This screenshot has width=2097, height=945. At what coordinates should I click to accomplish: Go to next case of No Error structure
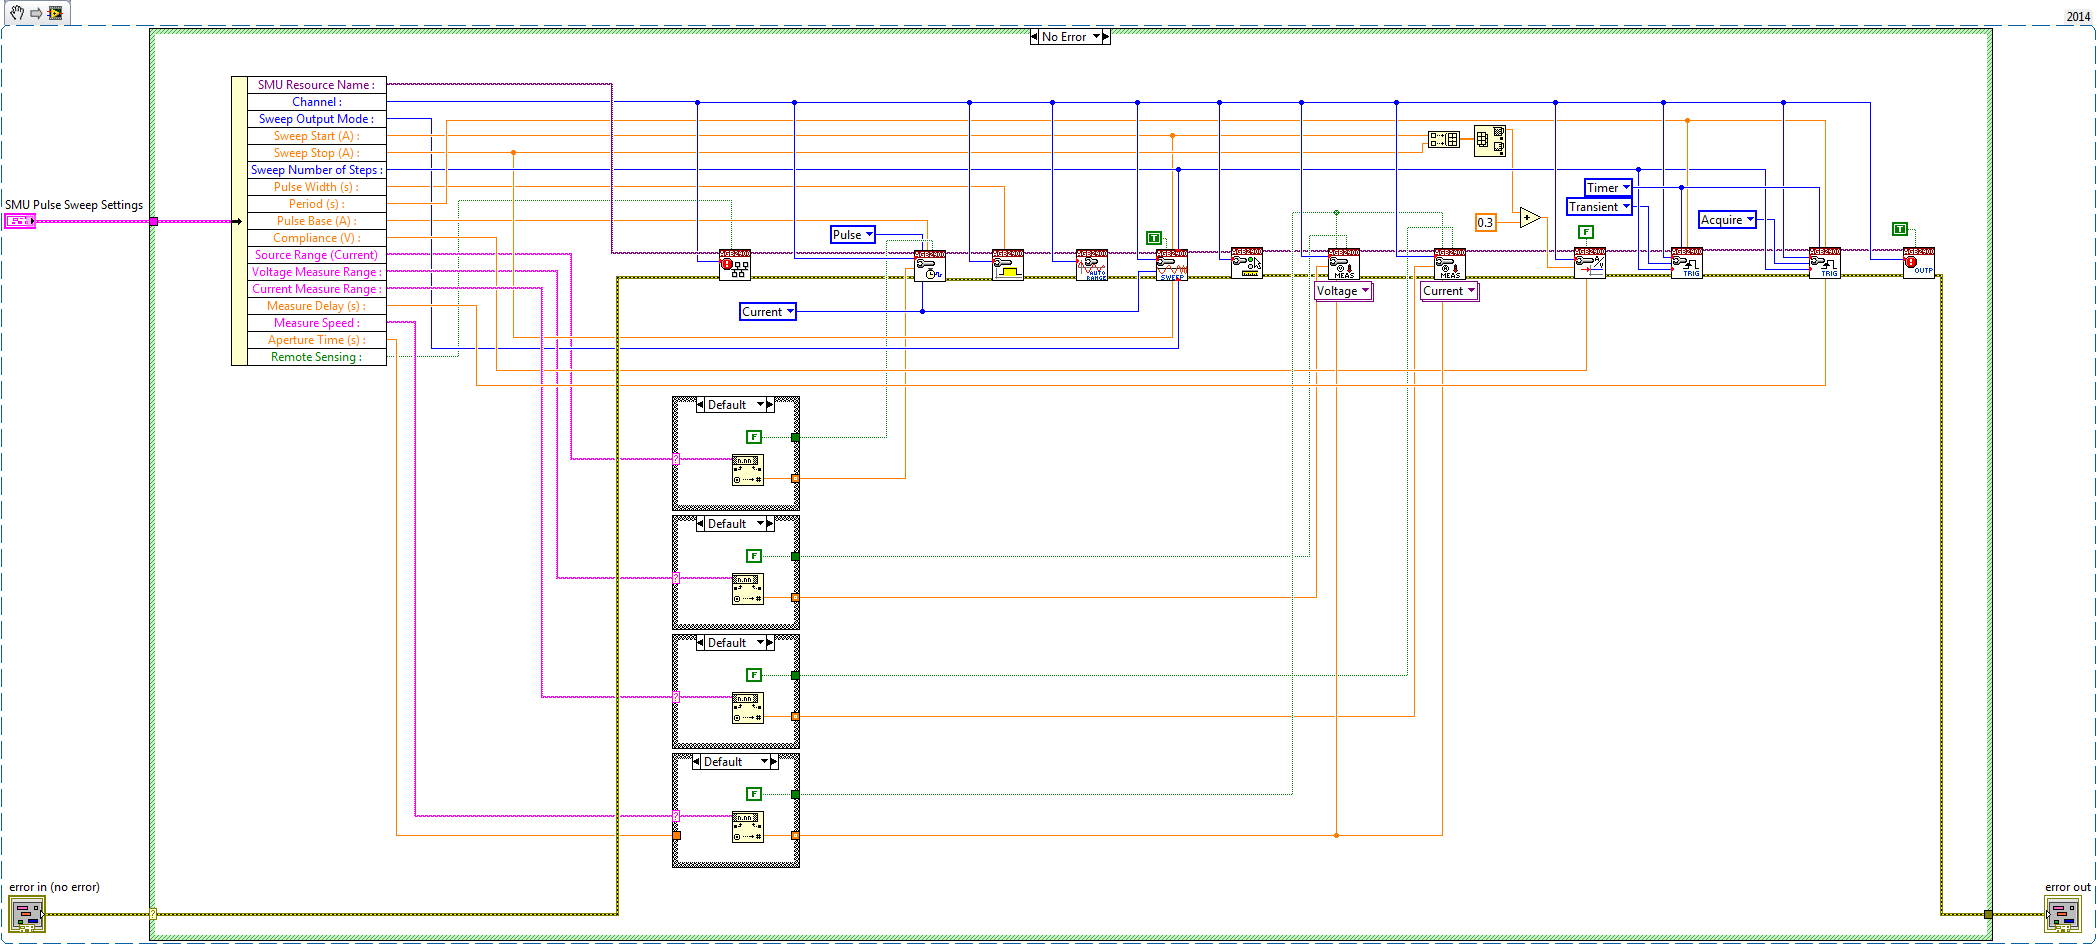pos(1106,37)
